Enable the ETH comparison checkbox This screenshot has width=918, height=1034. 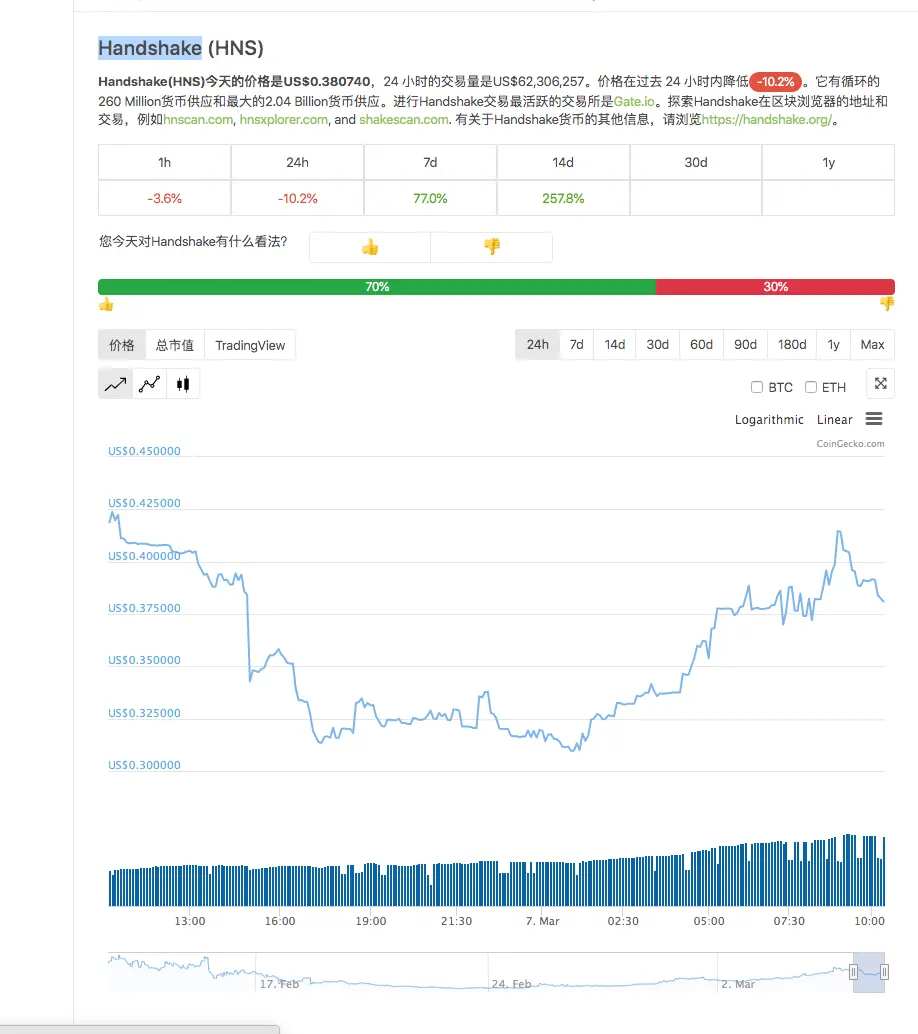[x=811, y=388]
